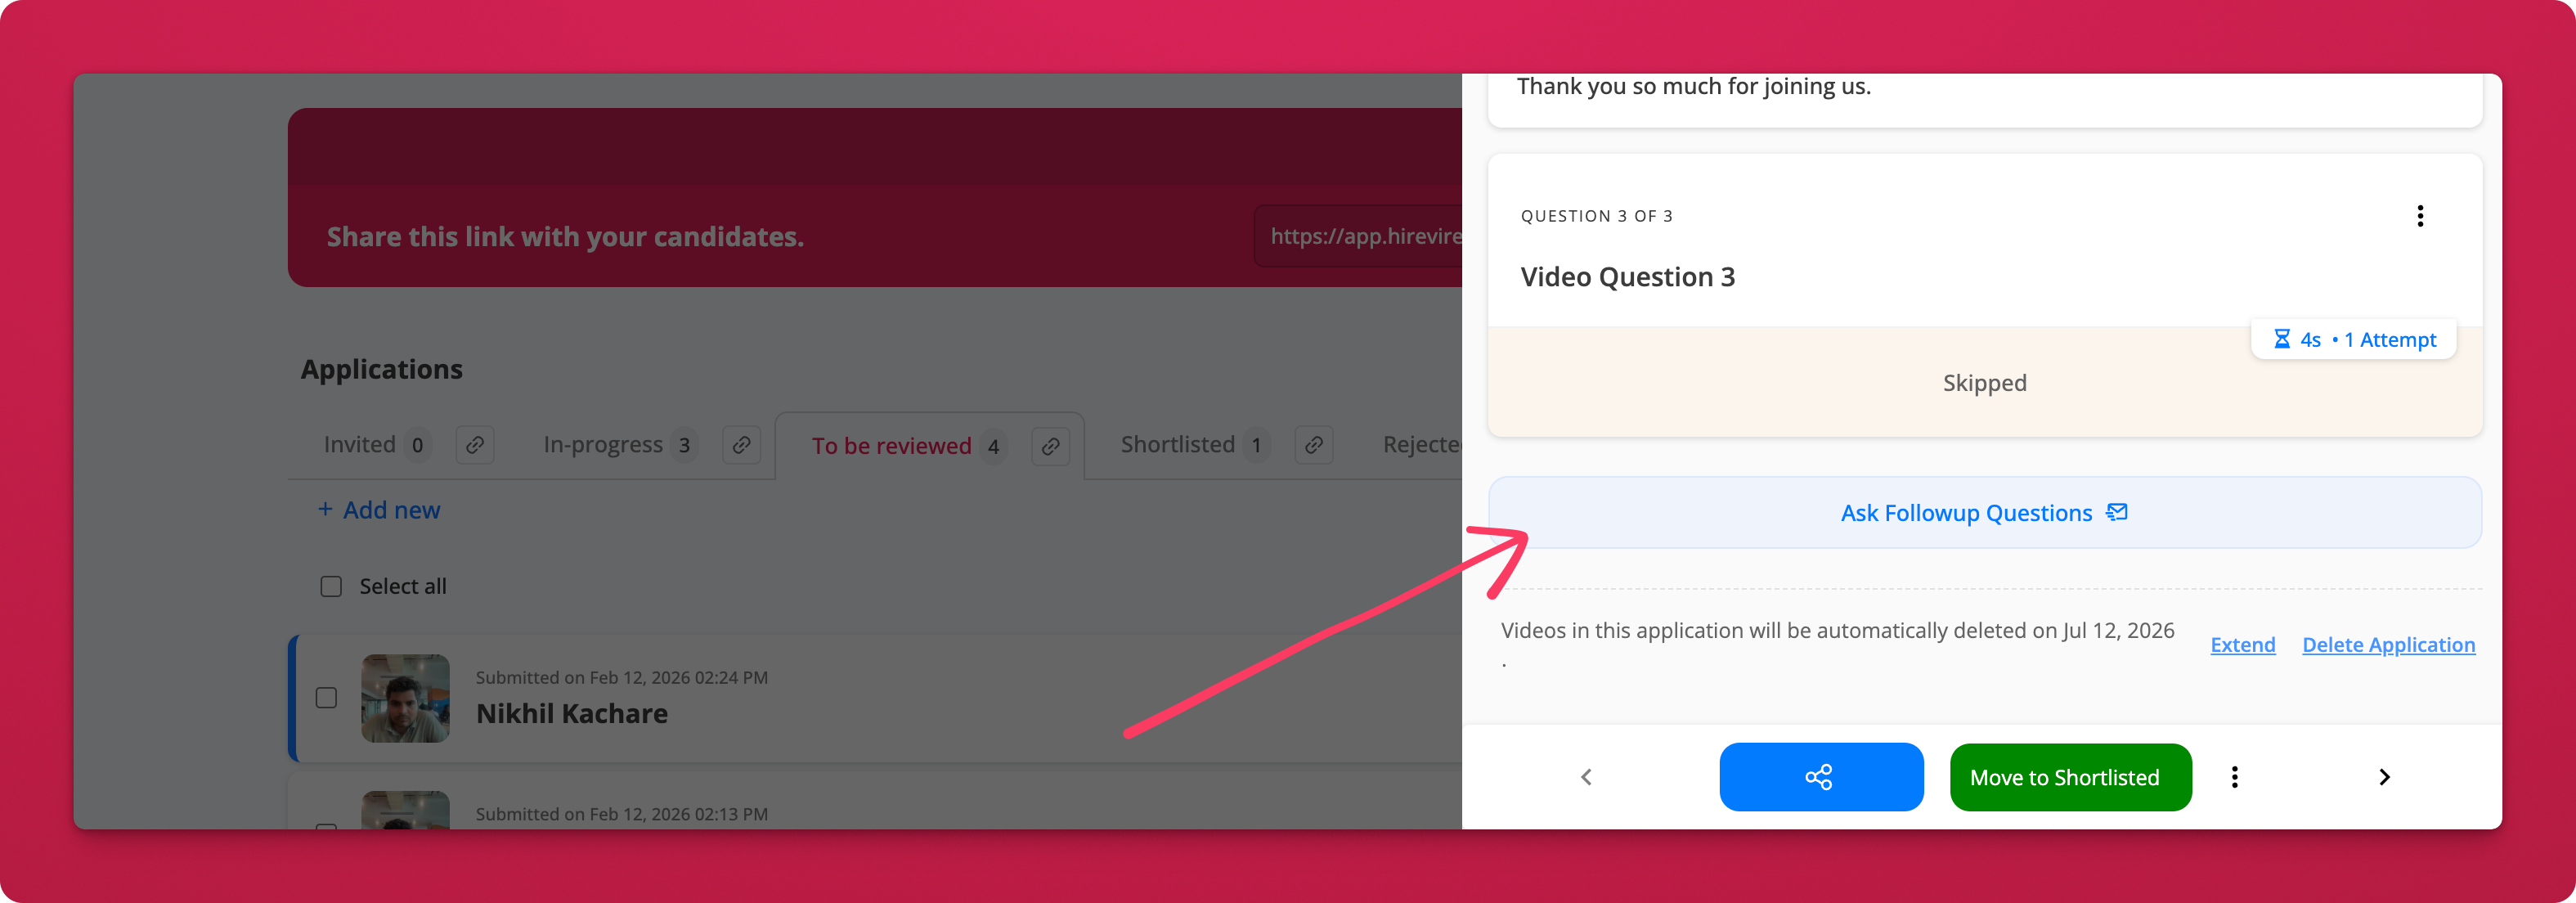Switch to the Shortlisted tab
This screenshot has height=903, width=2576.
point(1177,445)
